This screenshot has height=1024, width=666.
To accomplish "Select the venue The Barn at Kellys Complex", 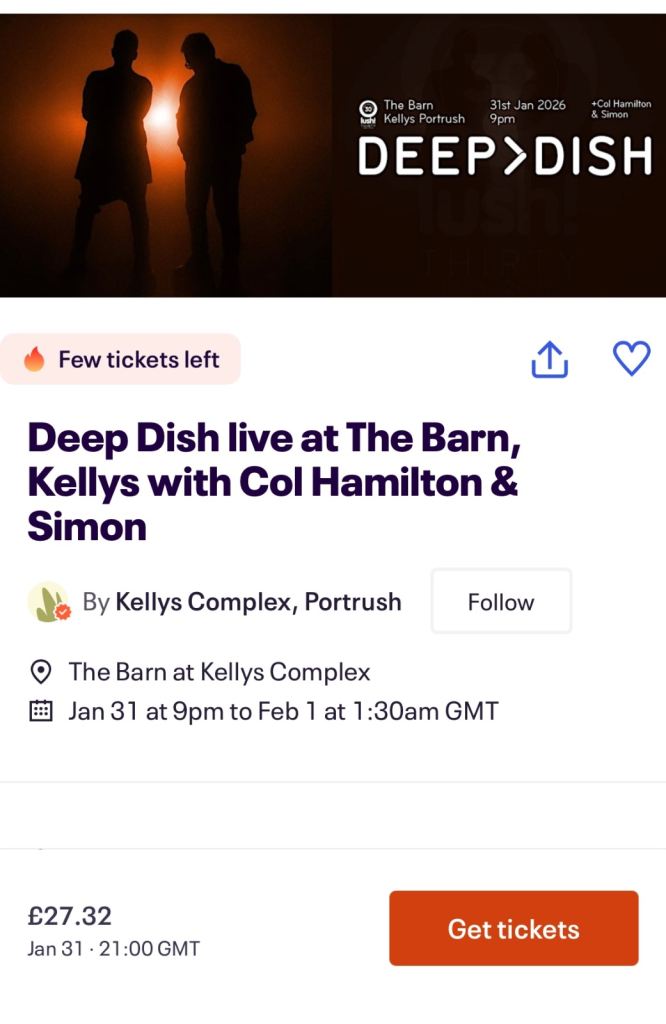I will coord(219,671).
